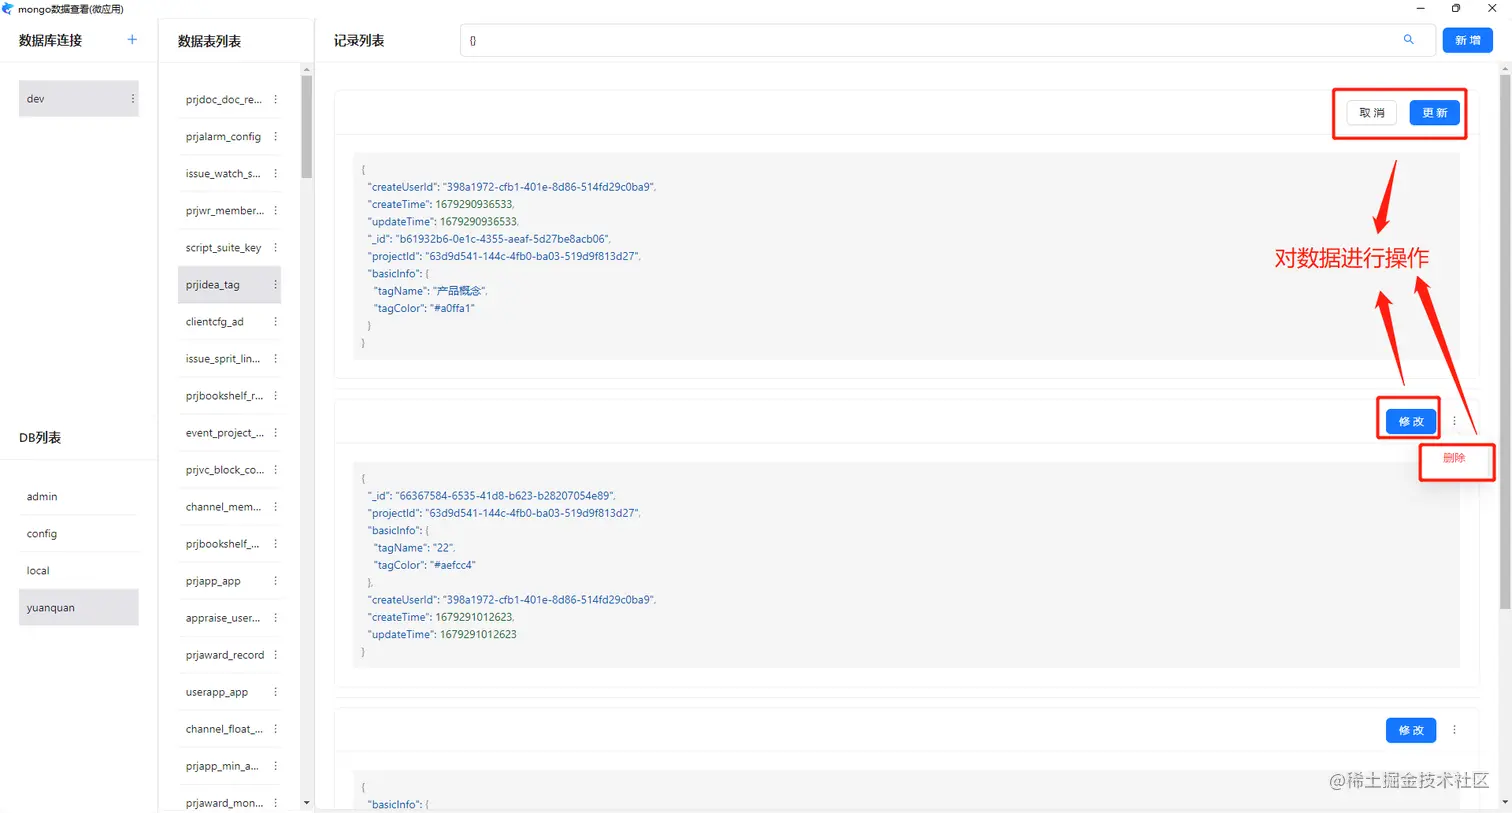The image size is (1512, 813).
Task: Open the menu dots for channel_float_... table
Action: coord(275,729)
